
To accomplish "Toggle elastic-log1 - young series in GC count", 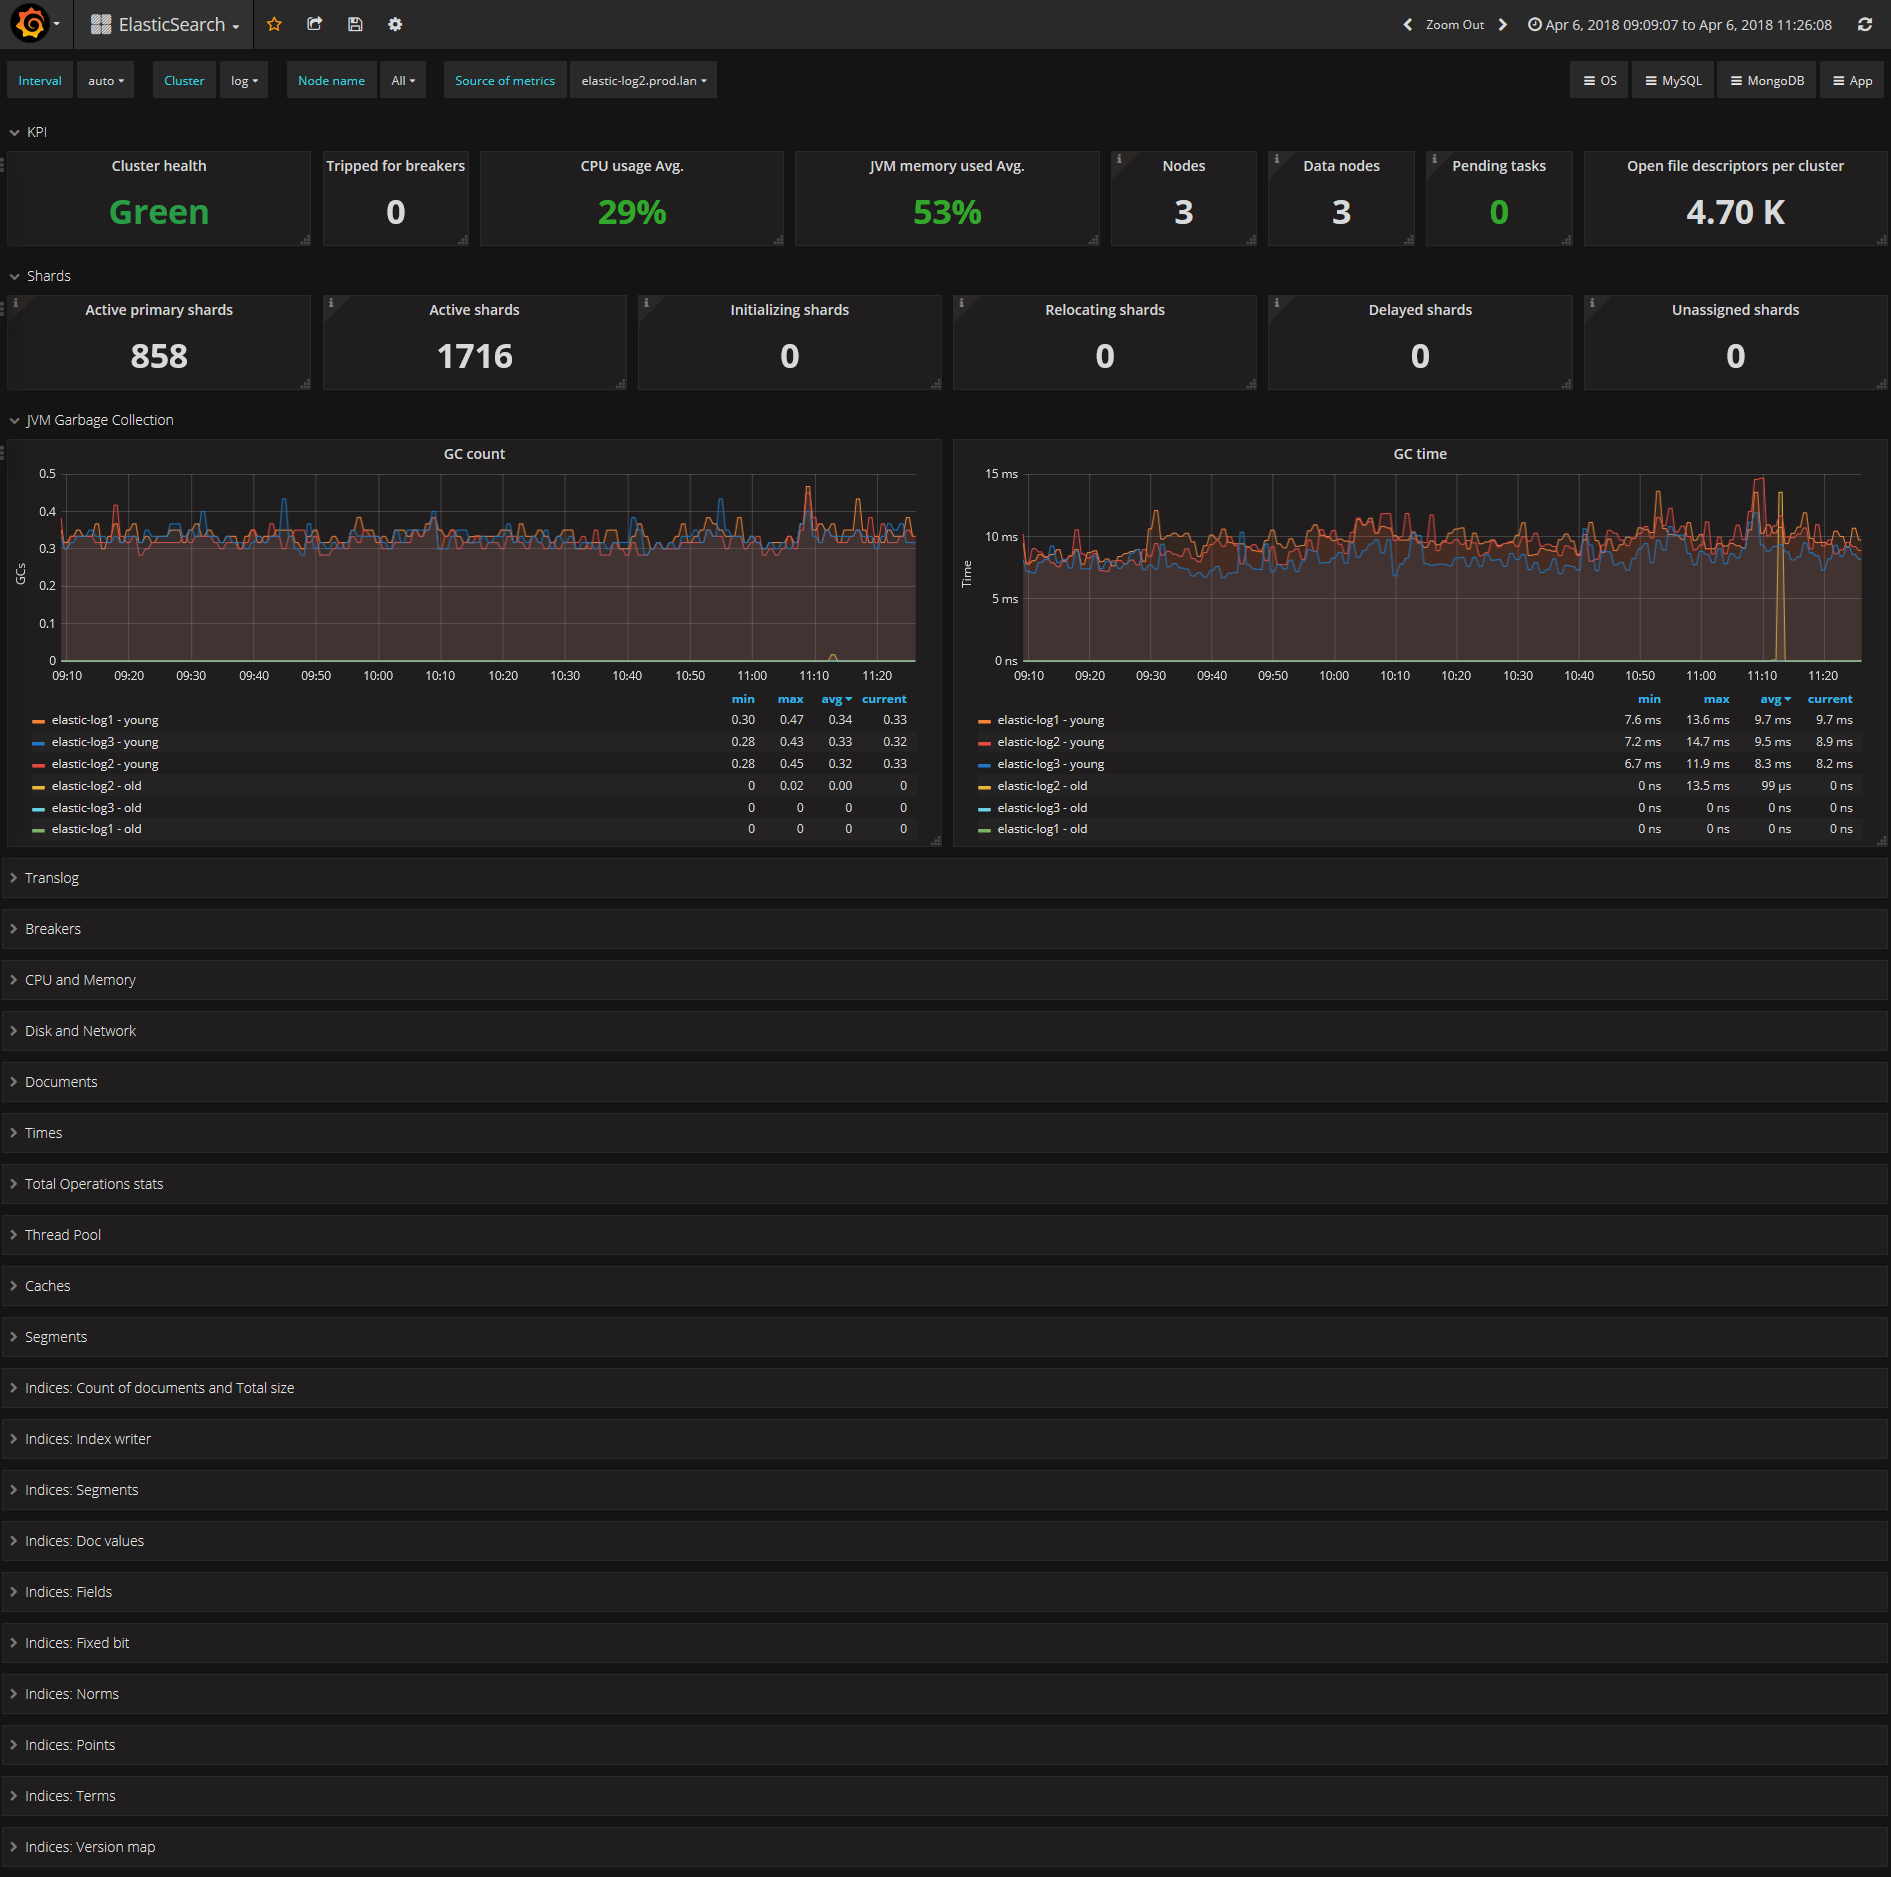I will click(105, 720).
